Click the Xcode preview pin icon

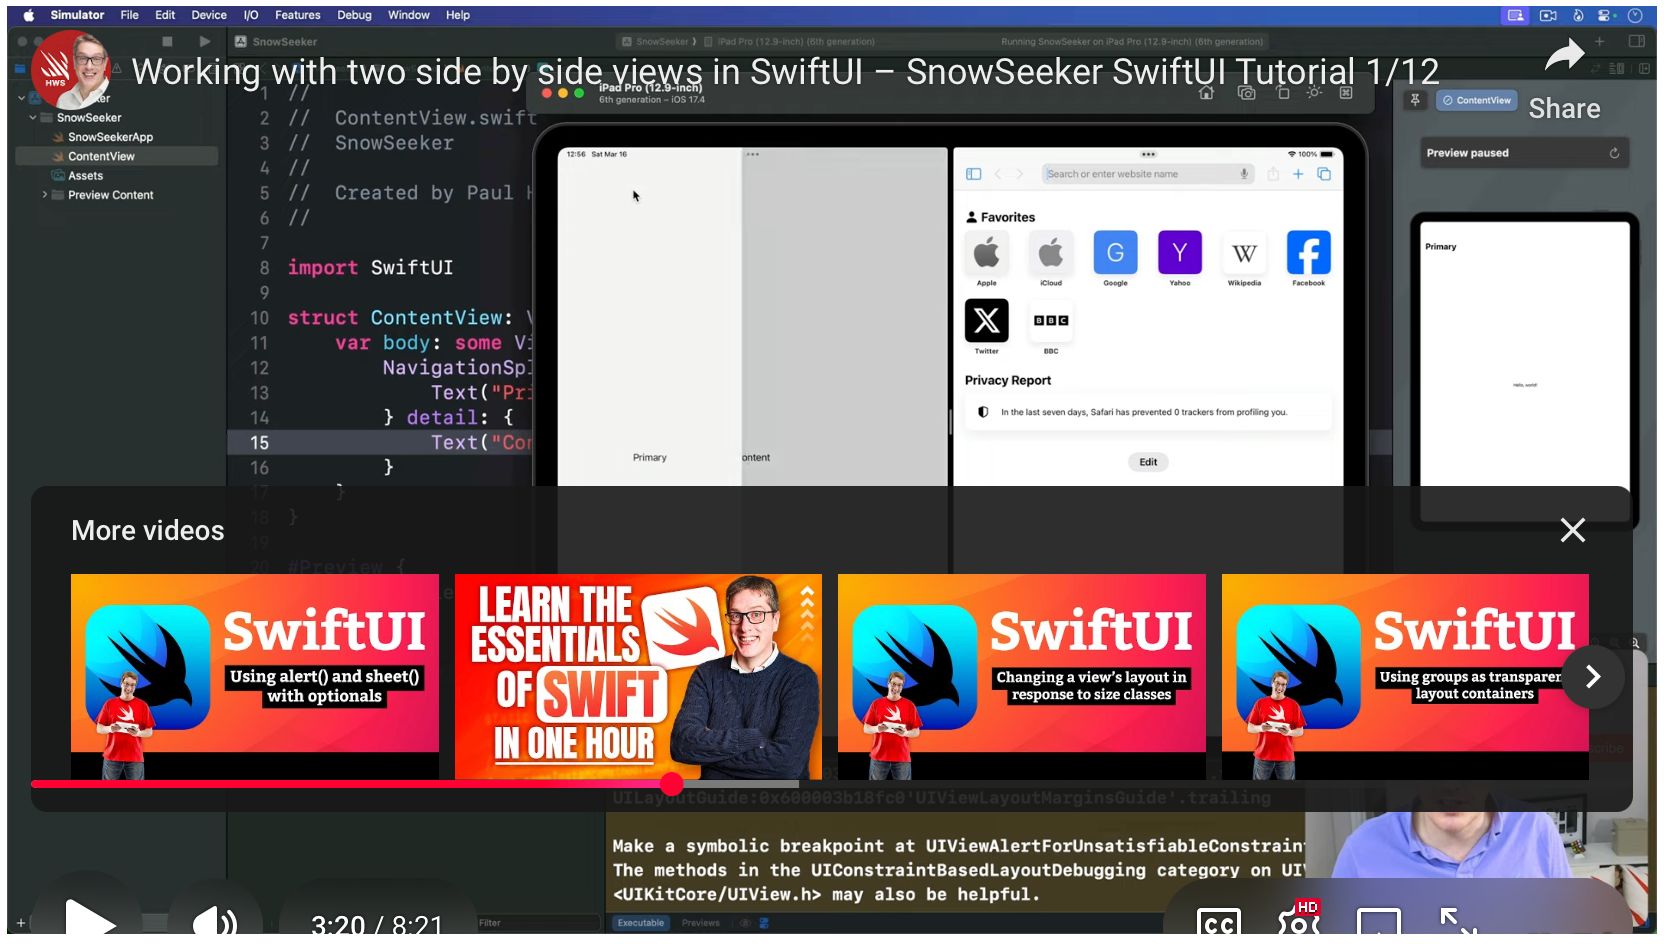(x=1415, y=100)
